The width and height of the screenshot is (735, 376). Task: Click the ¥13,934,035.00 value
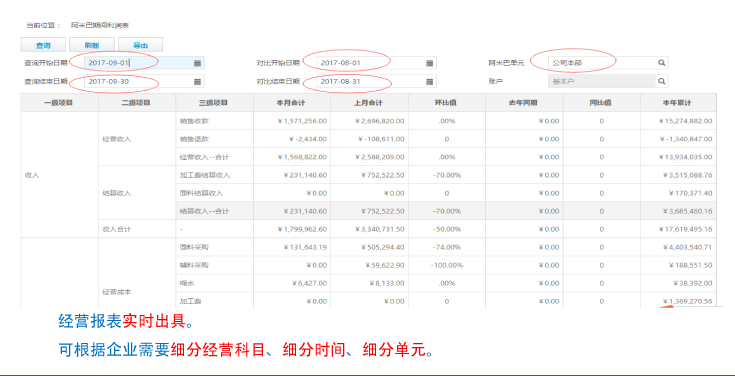(686, 157)
